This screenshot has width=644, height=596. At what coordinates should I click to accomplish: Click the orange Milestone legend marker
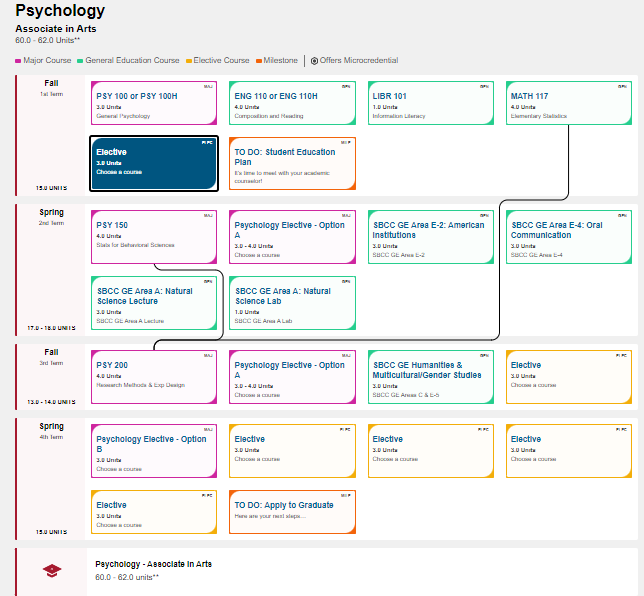point(258,61)
